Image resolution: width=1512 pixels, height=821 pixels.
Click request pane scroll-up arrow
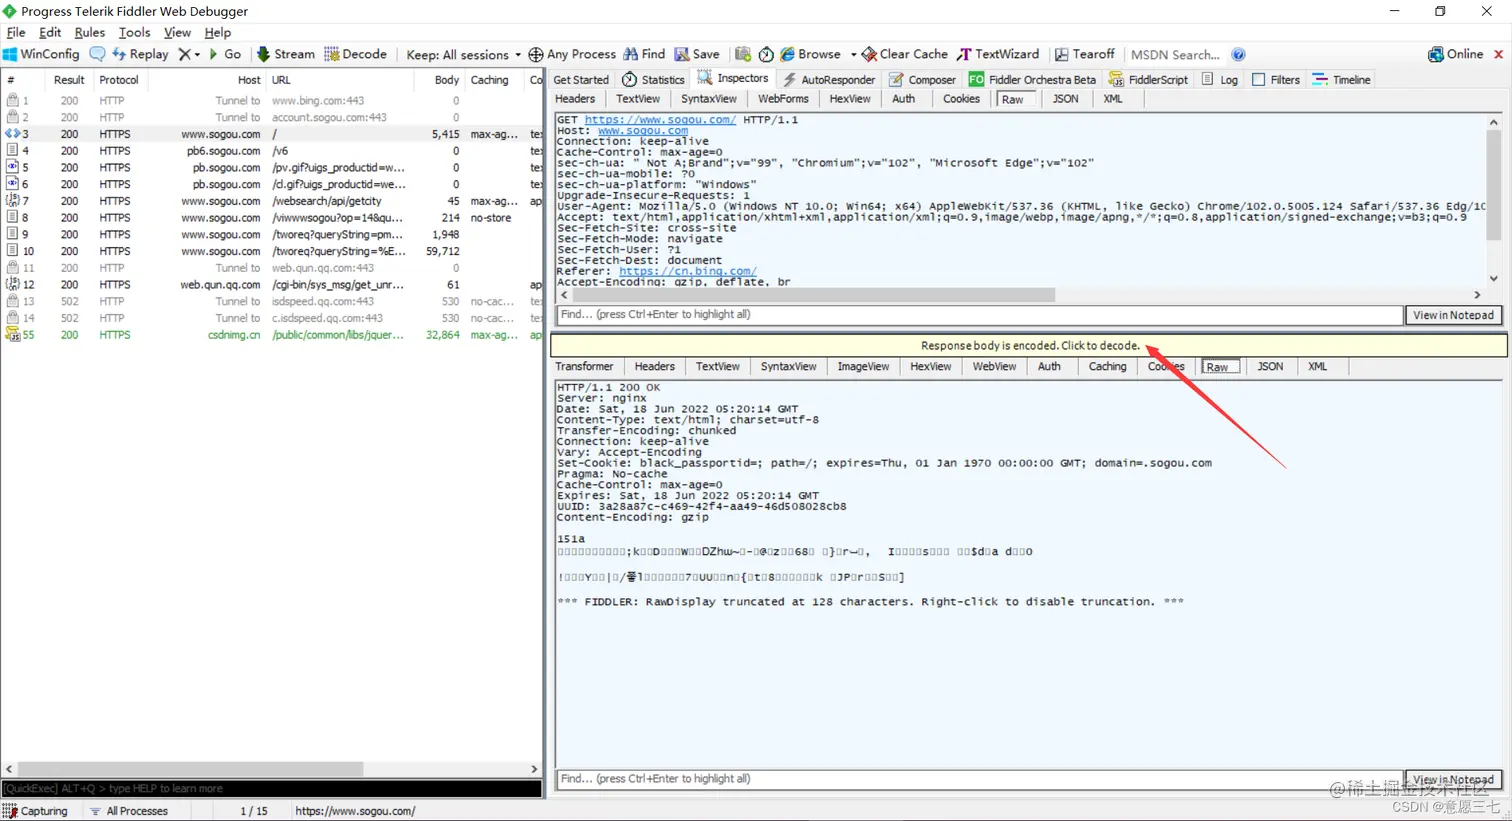[x=1494, y=122]
